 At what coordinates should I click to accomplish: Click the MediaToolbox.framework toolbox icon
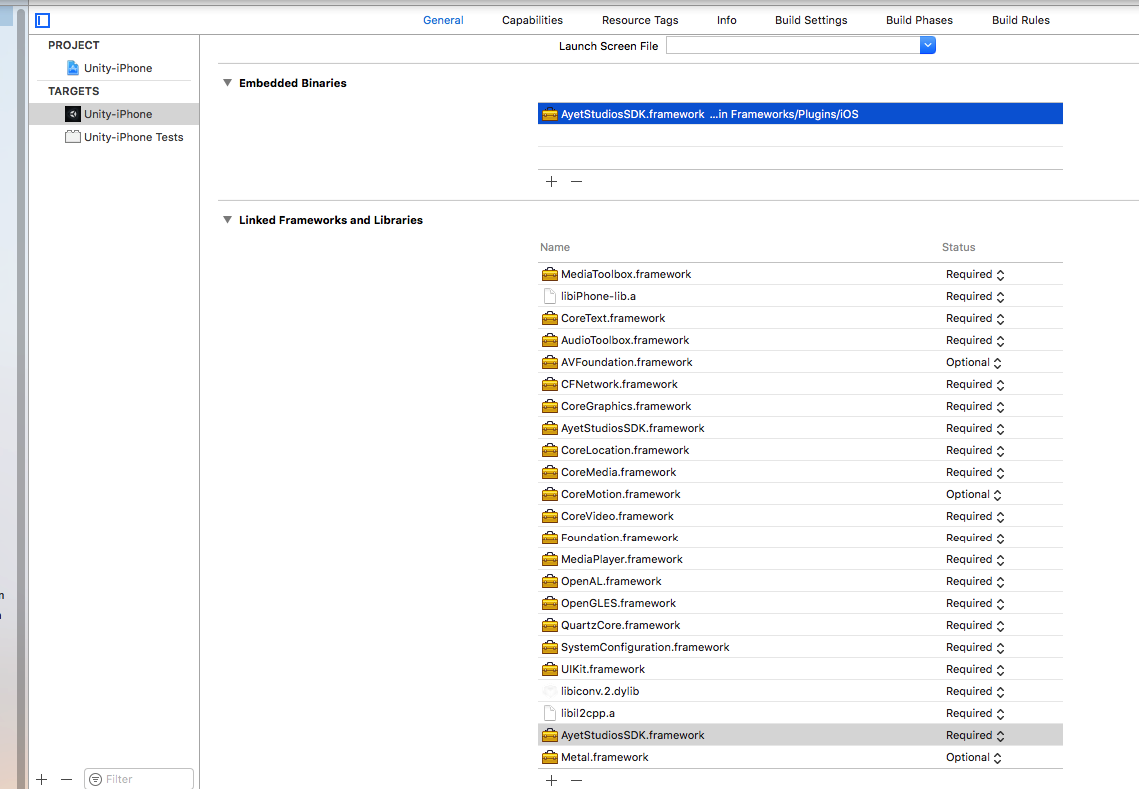pyautogui.click(x=550, y=275)
